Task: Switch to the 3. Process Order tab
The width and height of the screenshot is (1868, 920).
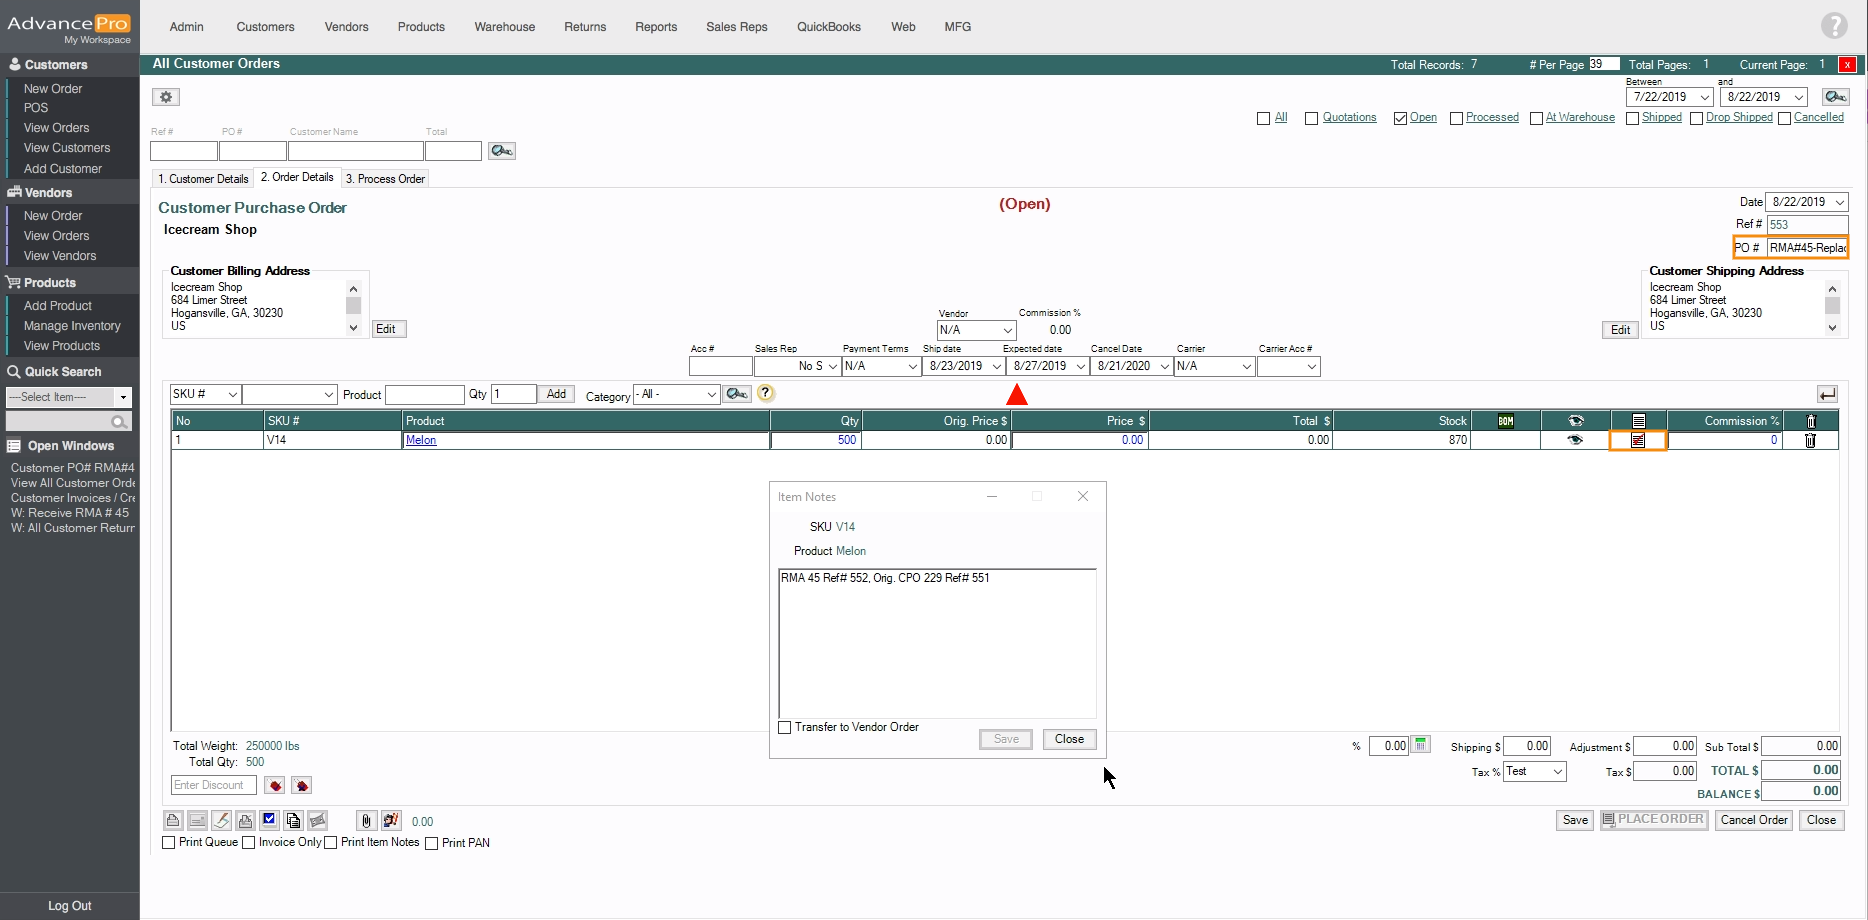Action: pos(386,179)
